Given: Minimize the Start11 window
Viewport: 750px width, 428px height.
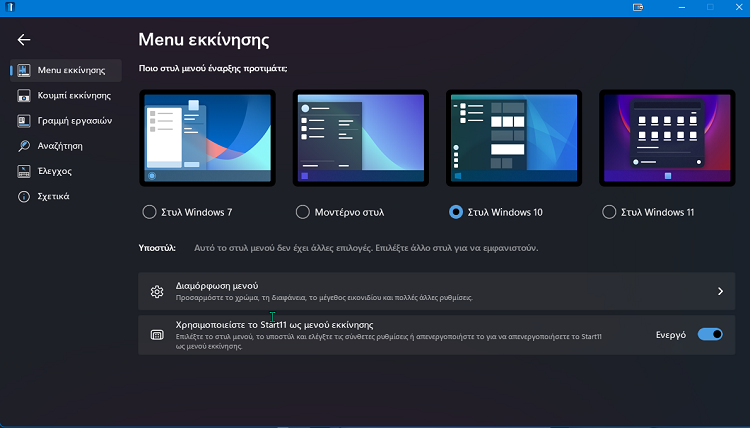Looking at the screenshot, I should [682, 7].
